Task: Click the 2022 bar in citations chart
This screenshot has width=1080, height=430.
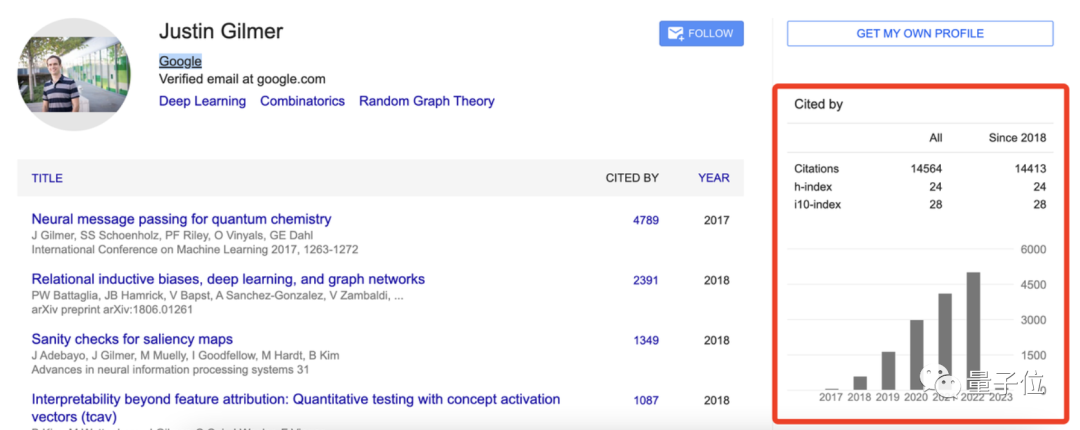Action: click(x=973, y=330)
